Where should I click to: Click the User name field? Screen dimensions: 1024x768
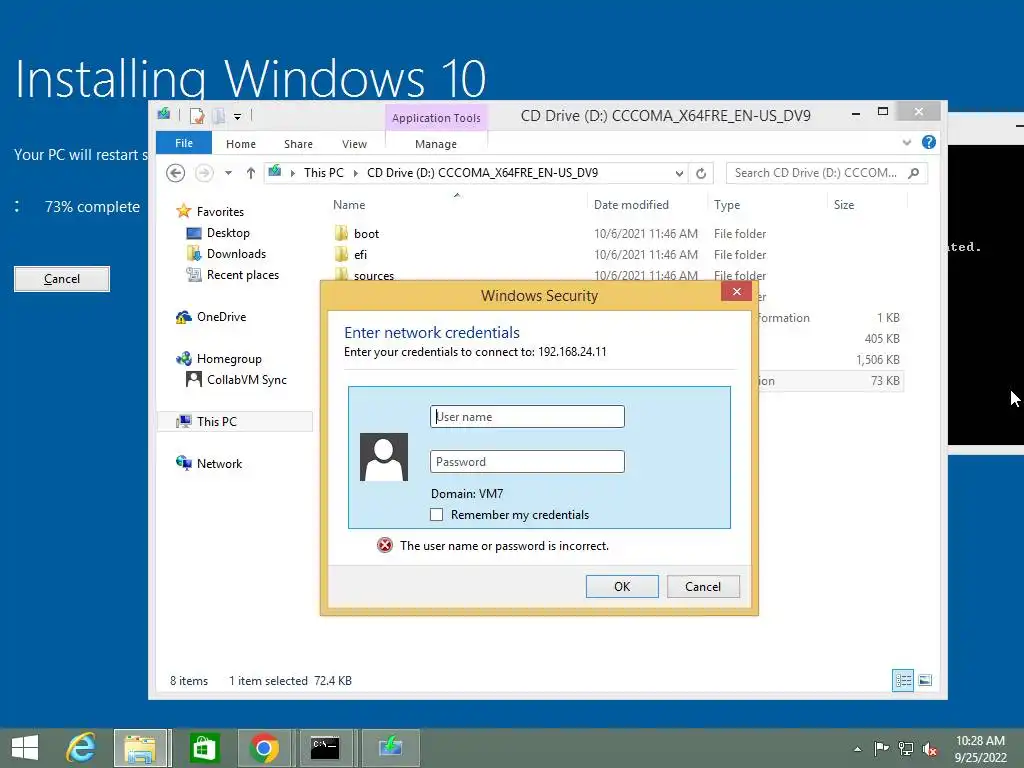[527, 417]
